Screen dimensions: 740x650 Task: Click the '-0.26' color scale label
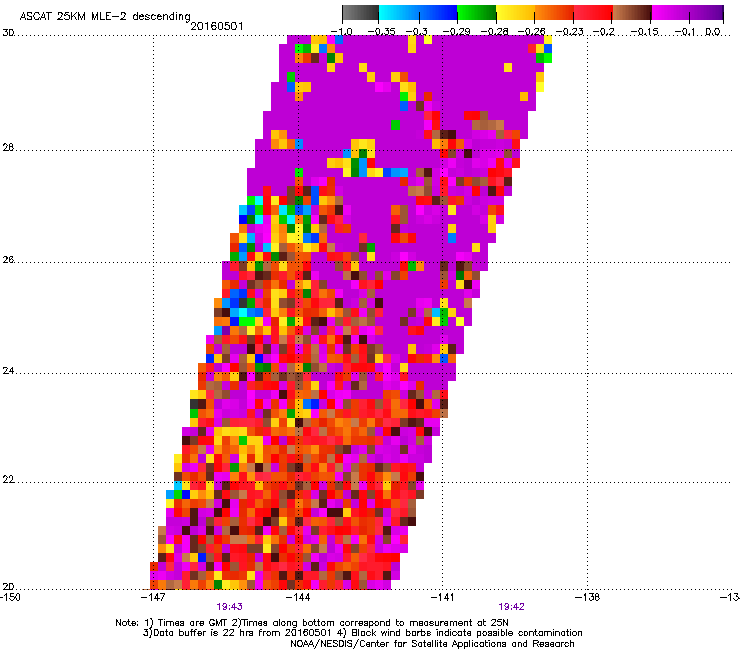click(531, 32)
